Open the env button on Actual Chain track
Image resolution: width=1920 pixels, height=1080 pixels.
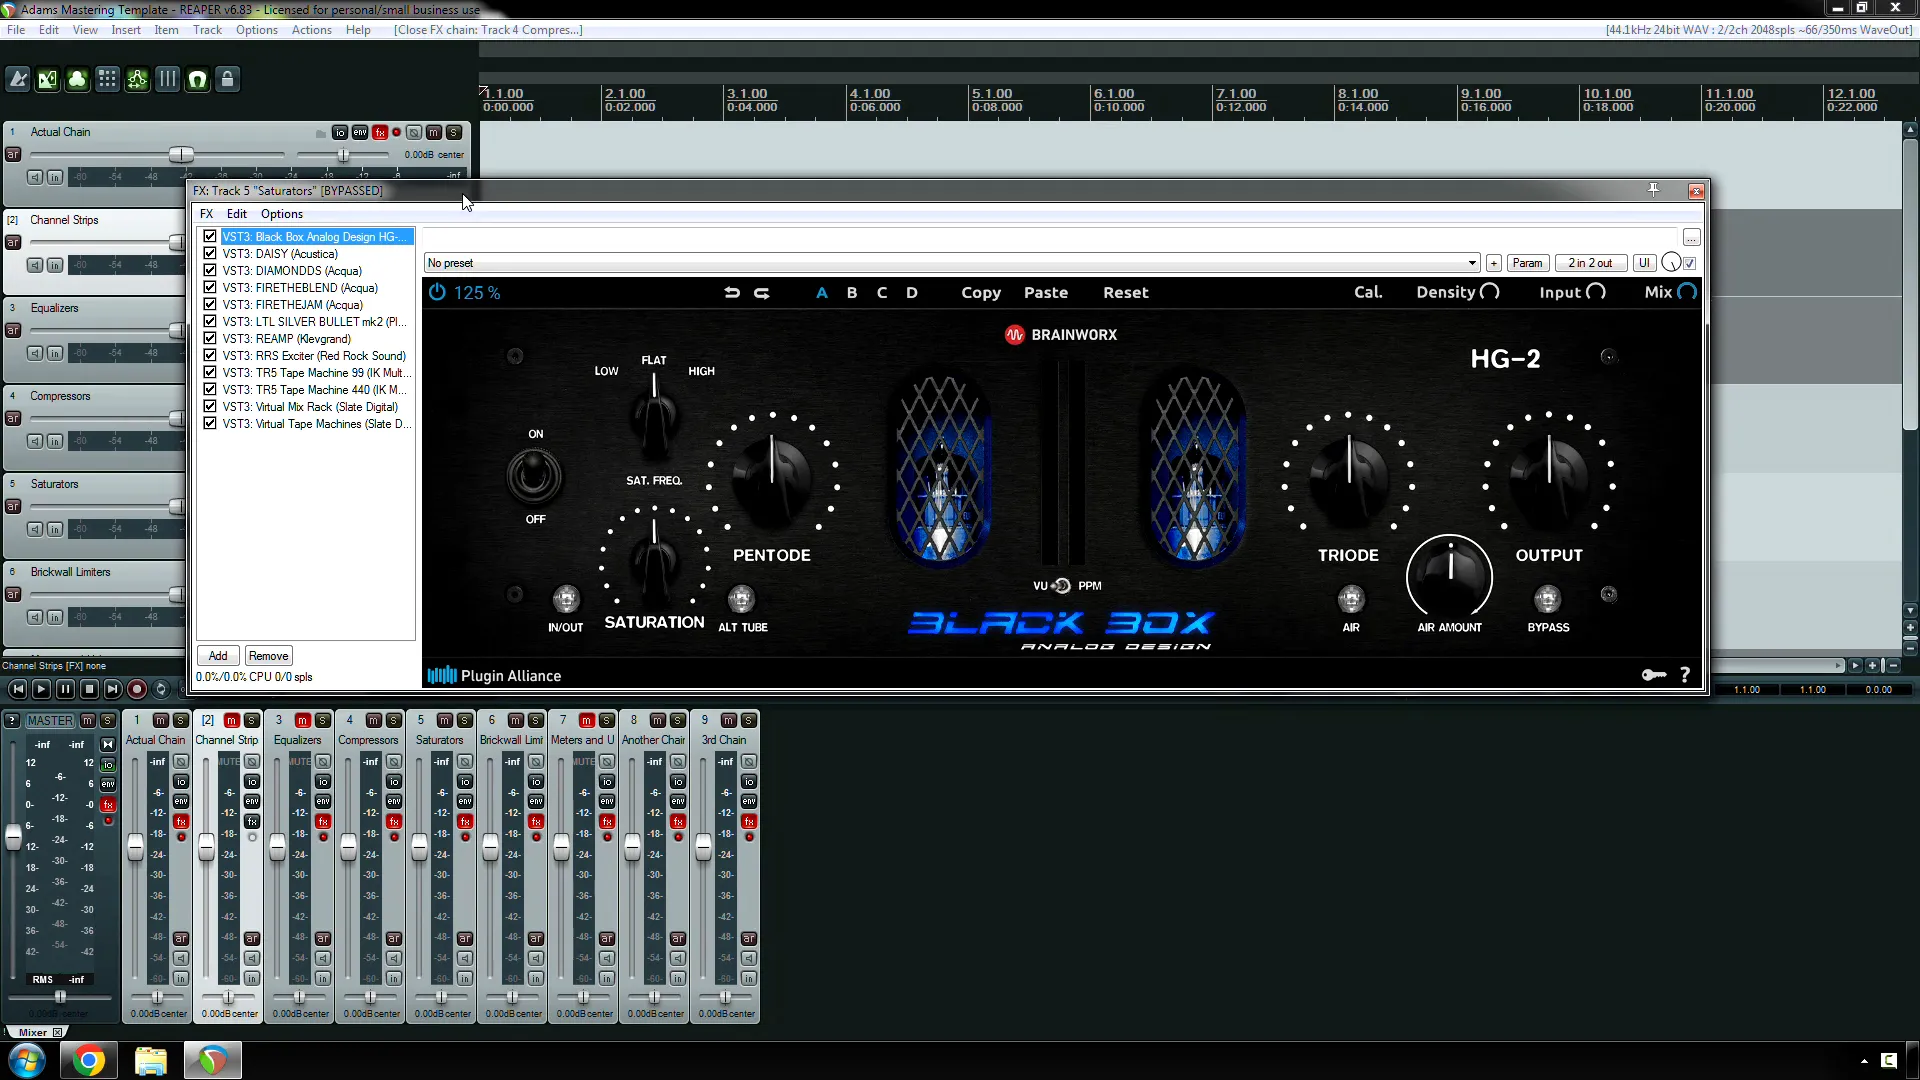[360, 132]
